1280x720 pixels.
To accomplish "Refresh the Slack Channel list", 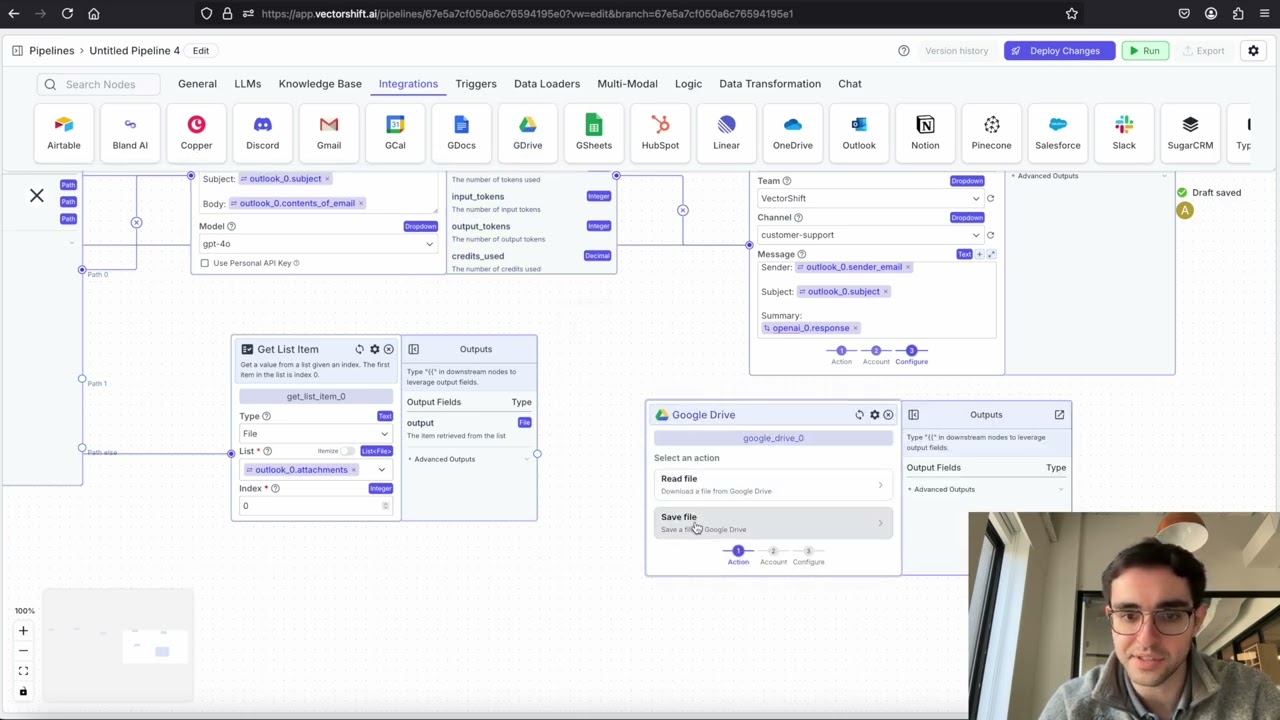I will [990, 235].
